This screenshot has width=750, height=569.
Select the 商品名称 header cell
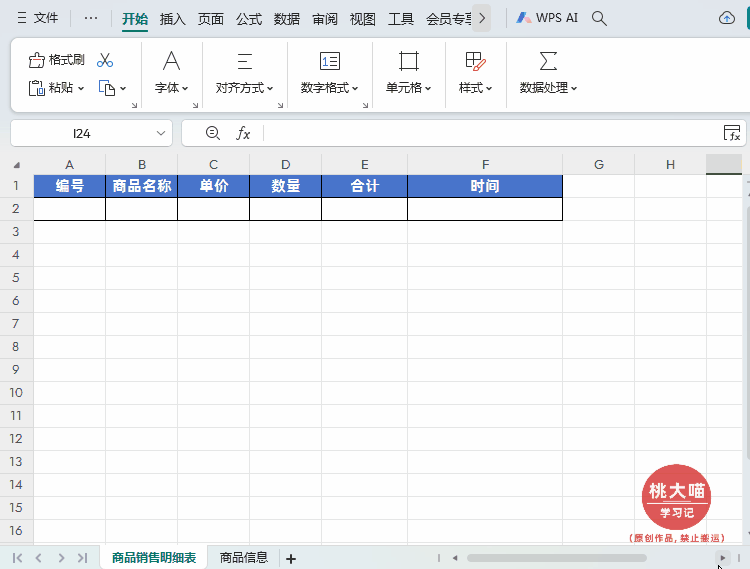coord(142,186)
